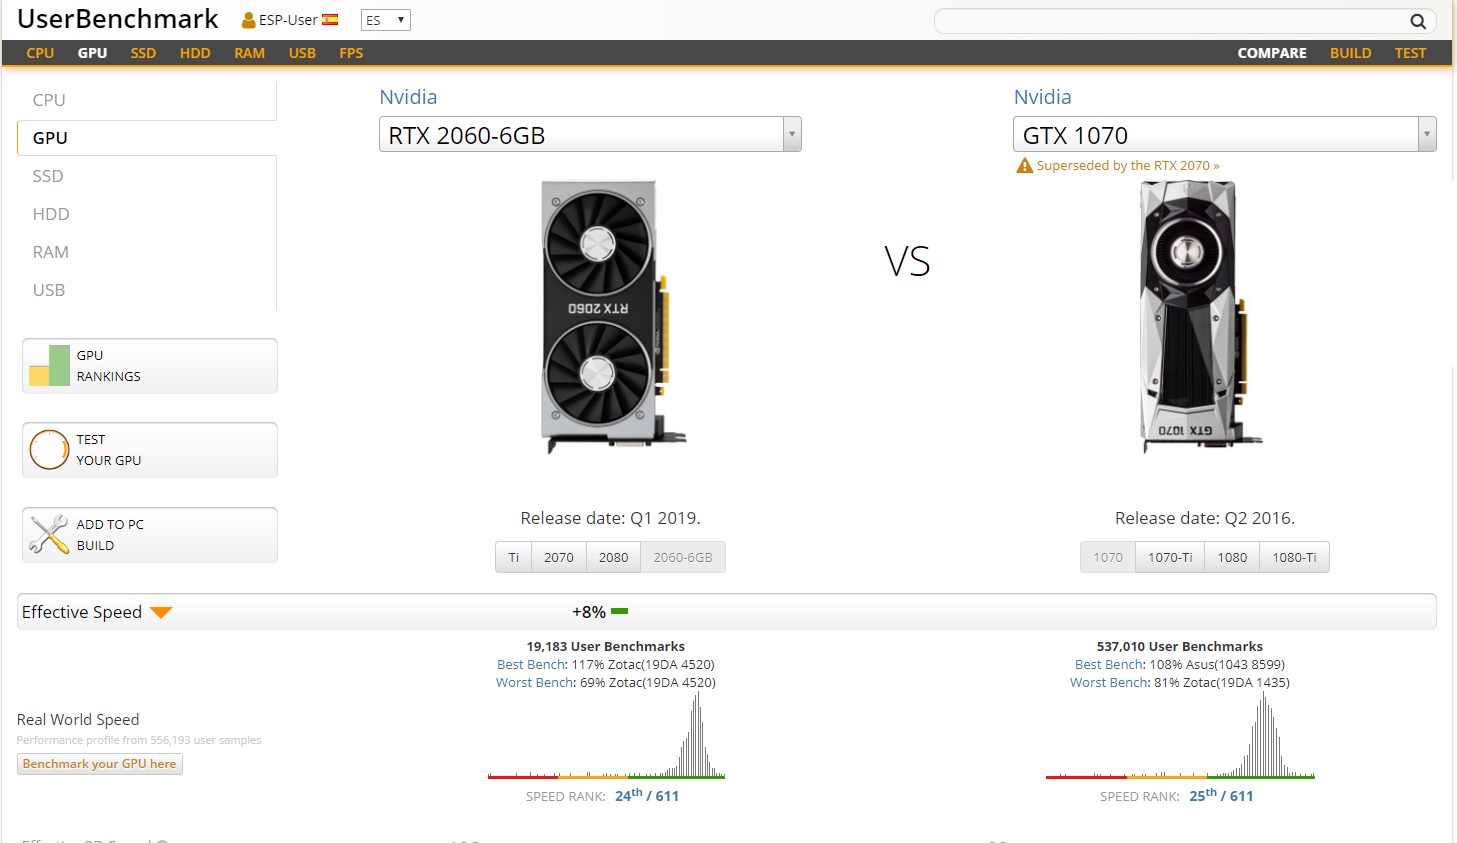Open Worst Bench link for GTX 1070
The width and height of the screenshot is (1457, 843).
(1109, 683)
